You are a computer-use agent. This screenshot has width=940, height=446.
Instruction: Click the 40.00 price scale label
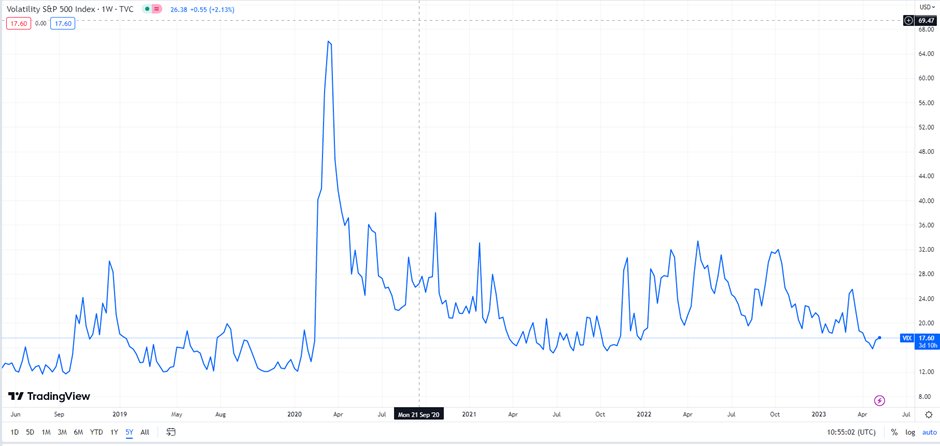927,201
